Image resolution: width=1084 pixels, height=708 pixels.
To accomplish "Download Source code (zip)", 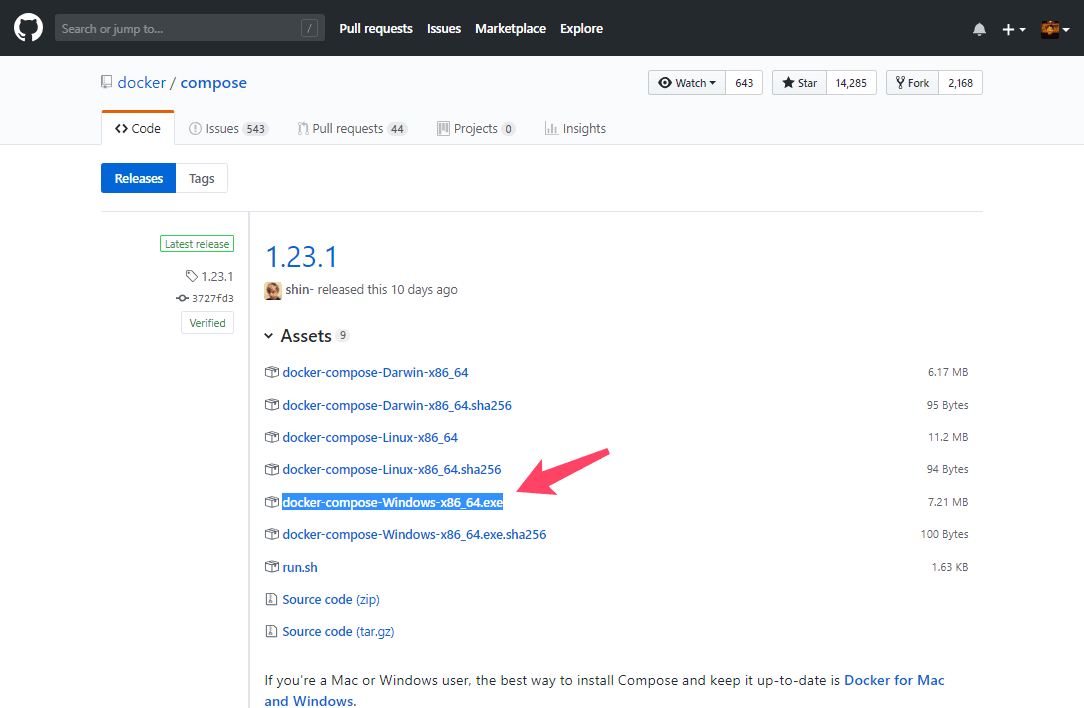I will pos(330,599).
